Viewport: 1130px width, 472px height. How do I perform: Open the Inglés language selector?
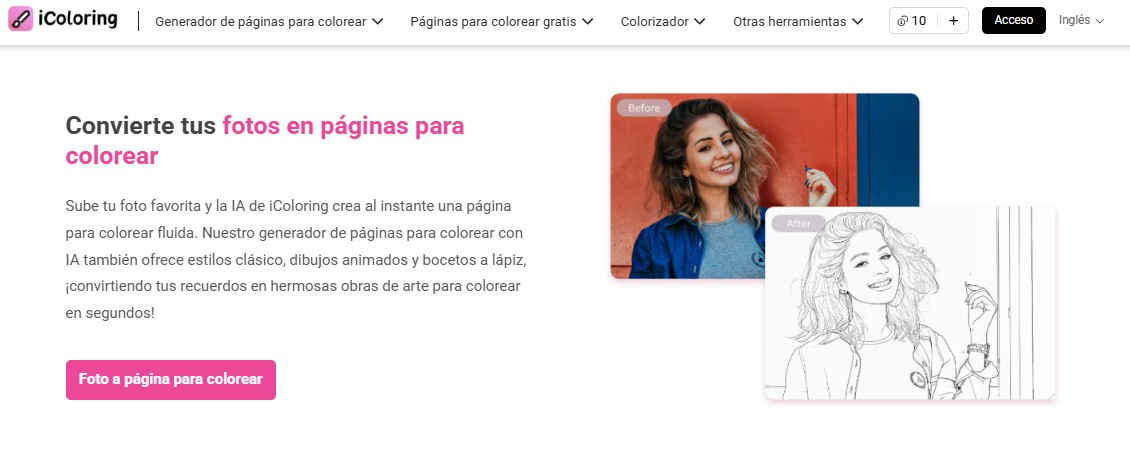tap(1081, 20)
